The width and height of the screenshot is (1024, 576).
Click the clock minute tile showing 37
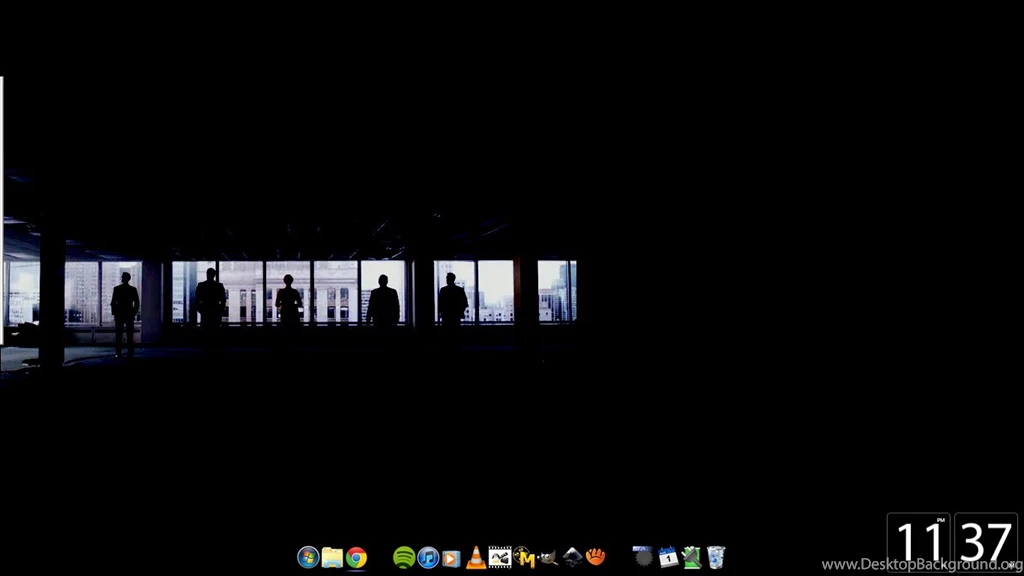click(986, 542)
